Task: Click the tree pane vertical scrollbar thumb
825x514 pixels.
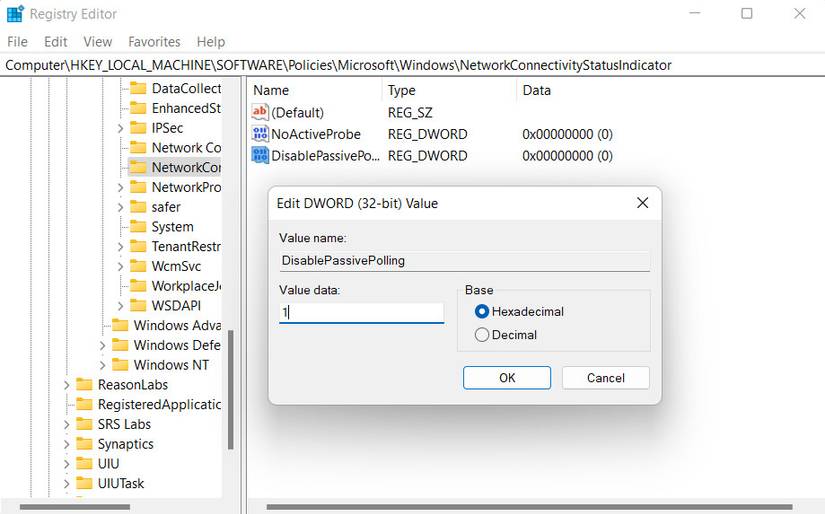Action: click(230, 389)
